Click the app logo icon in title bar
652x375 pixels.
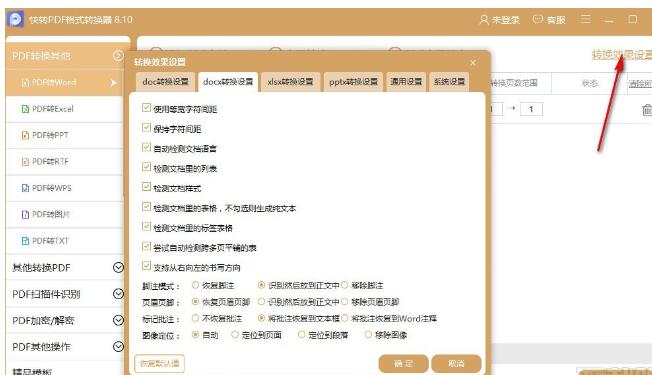(x=16, y=19)
